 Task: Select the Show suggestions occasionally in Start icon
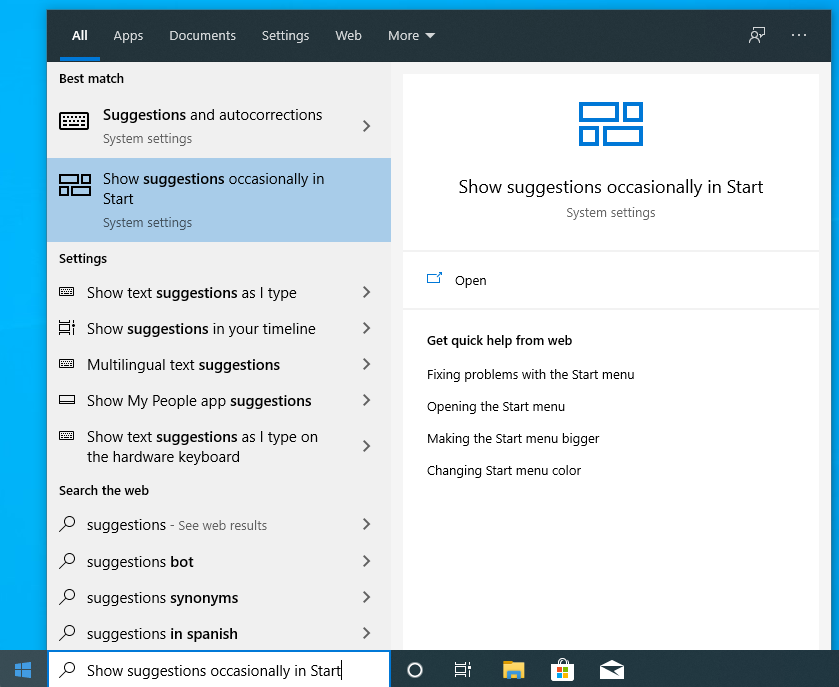tap(74, 185)
